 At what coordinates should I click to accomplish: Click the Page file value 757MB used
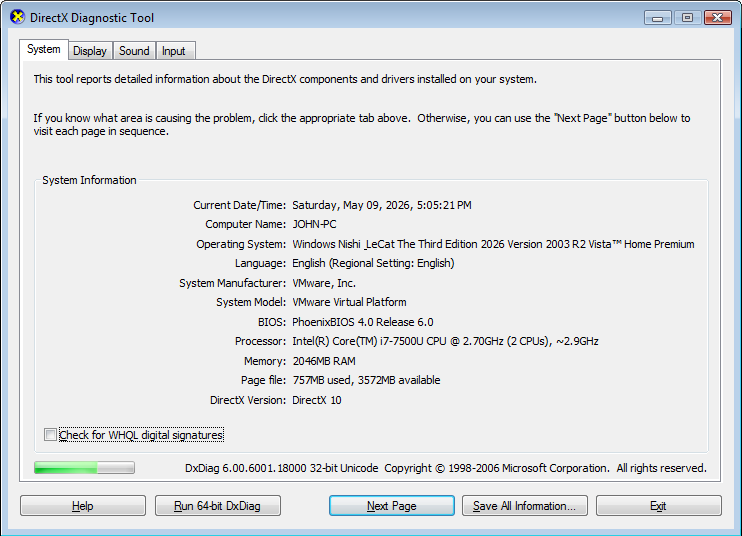(366, 380)
